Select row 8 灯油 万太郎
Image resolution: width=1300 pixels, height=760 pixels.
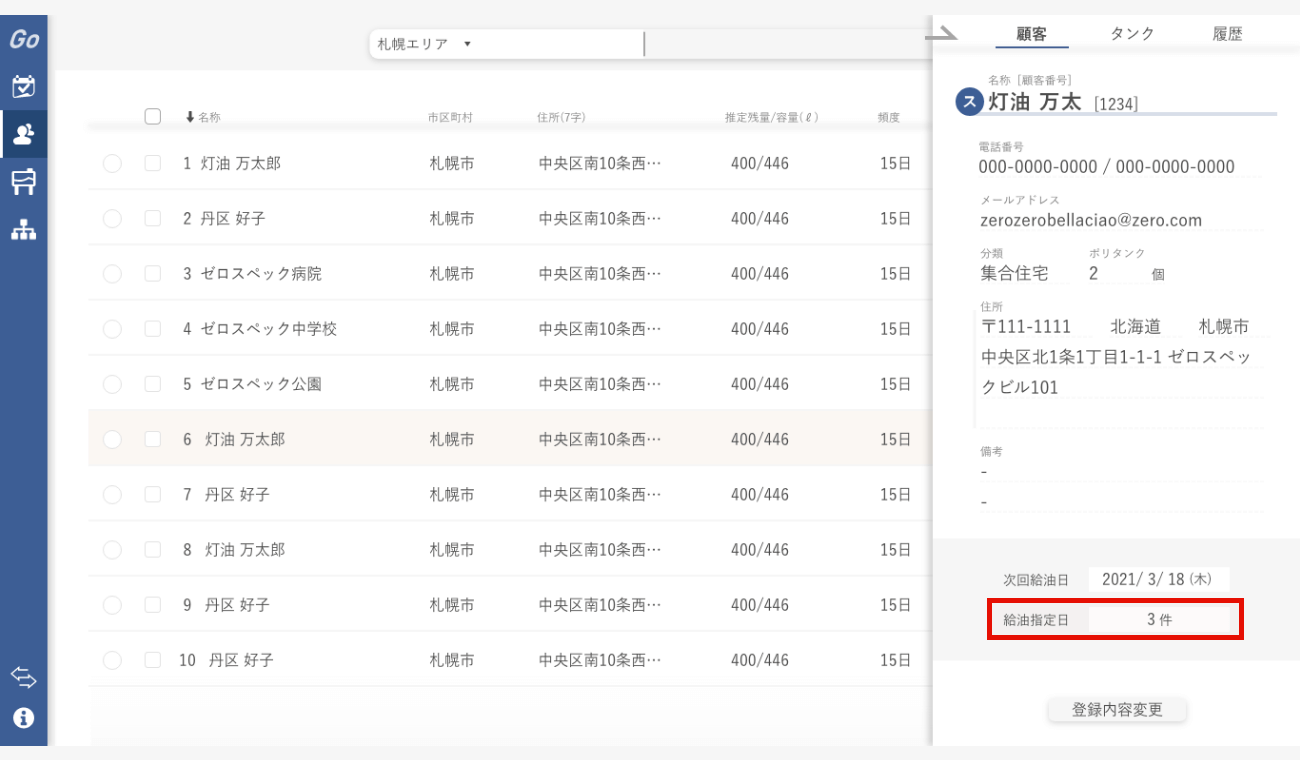(x=510, y=549)
